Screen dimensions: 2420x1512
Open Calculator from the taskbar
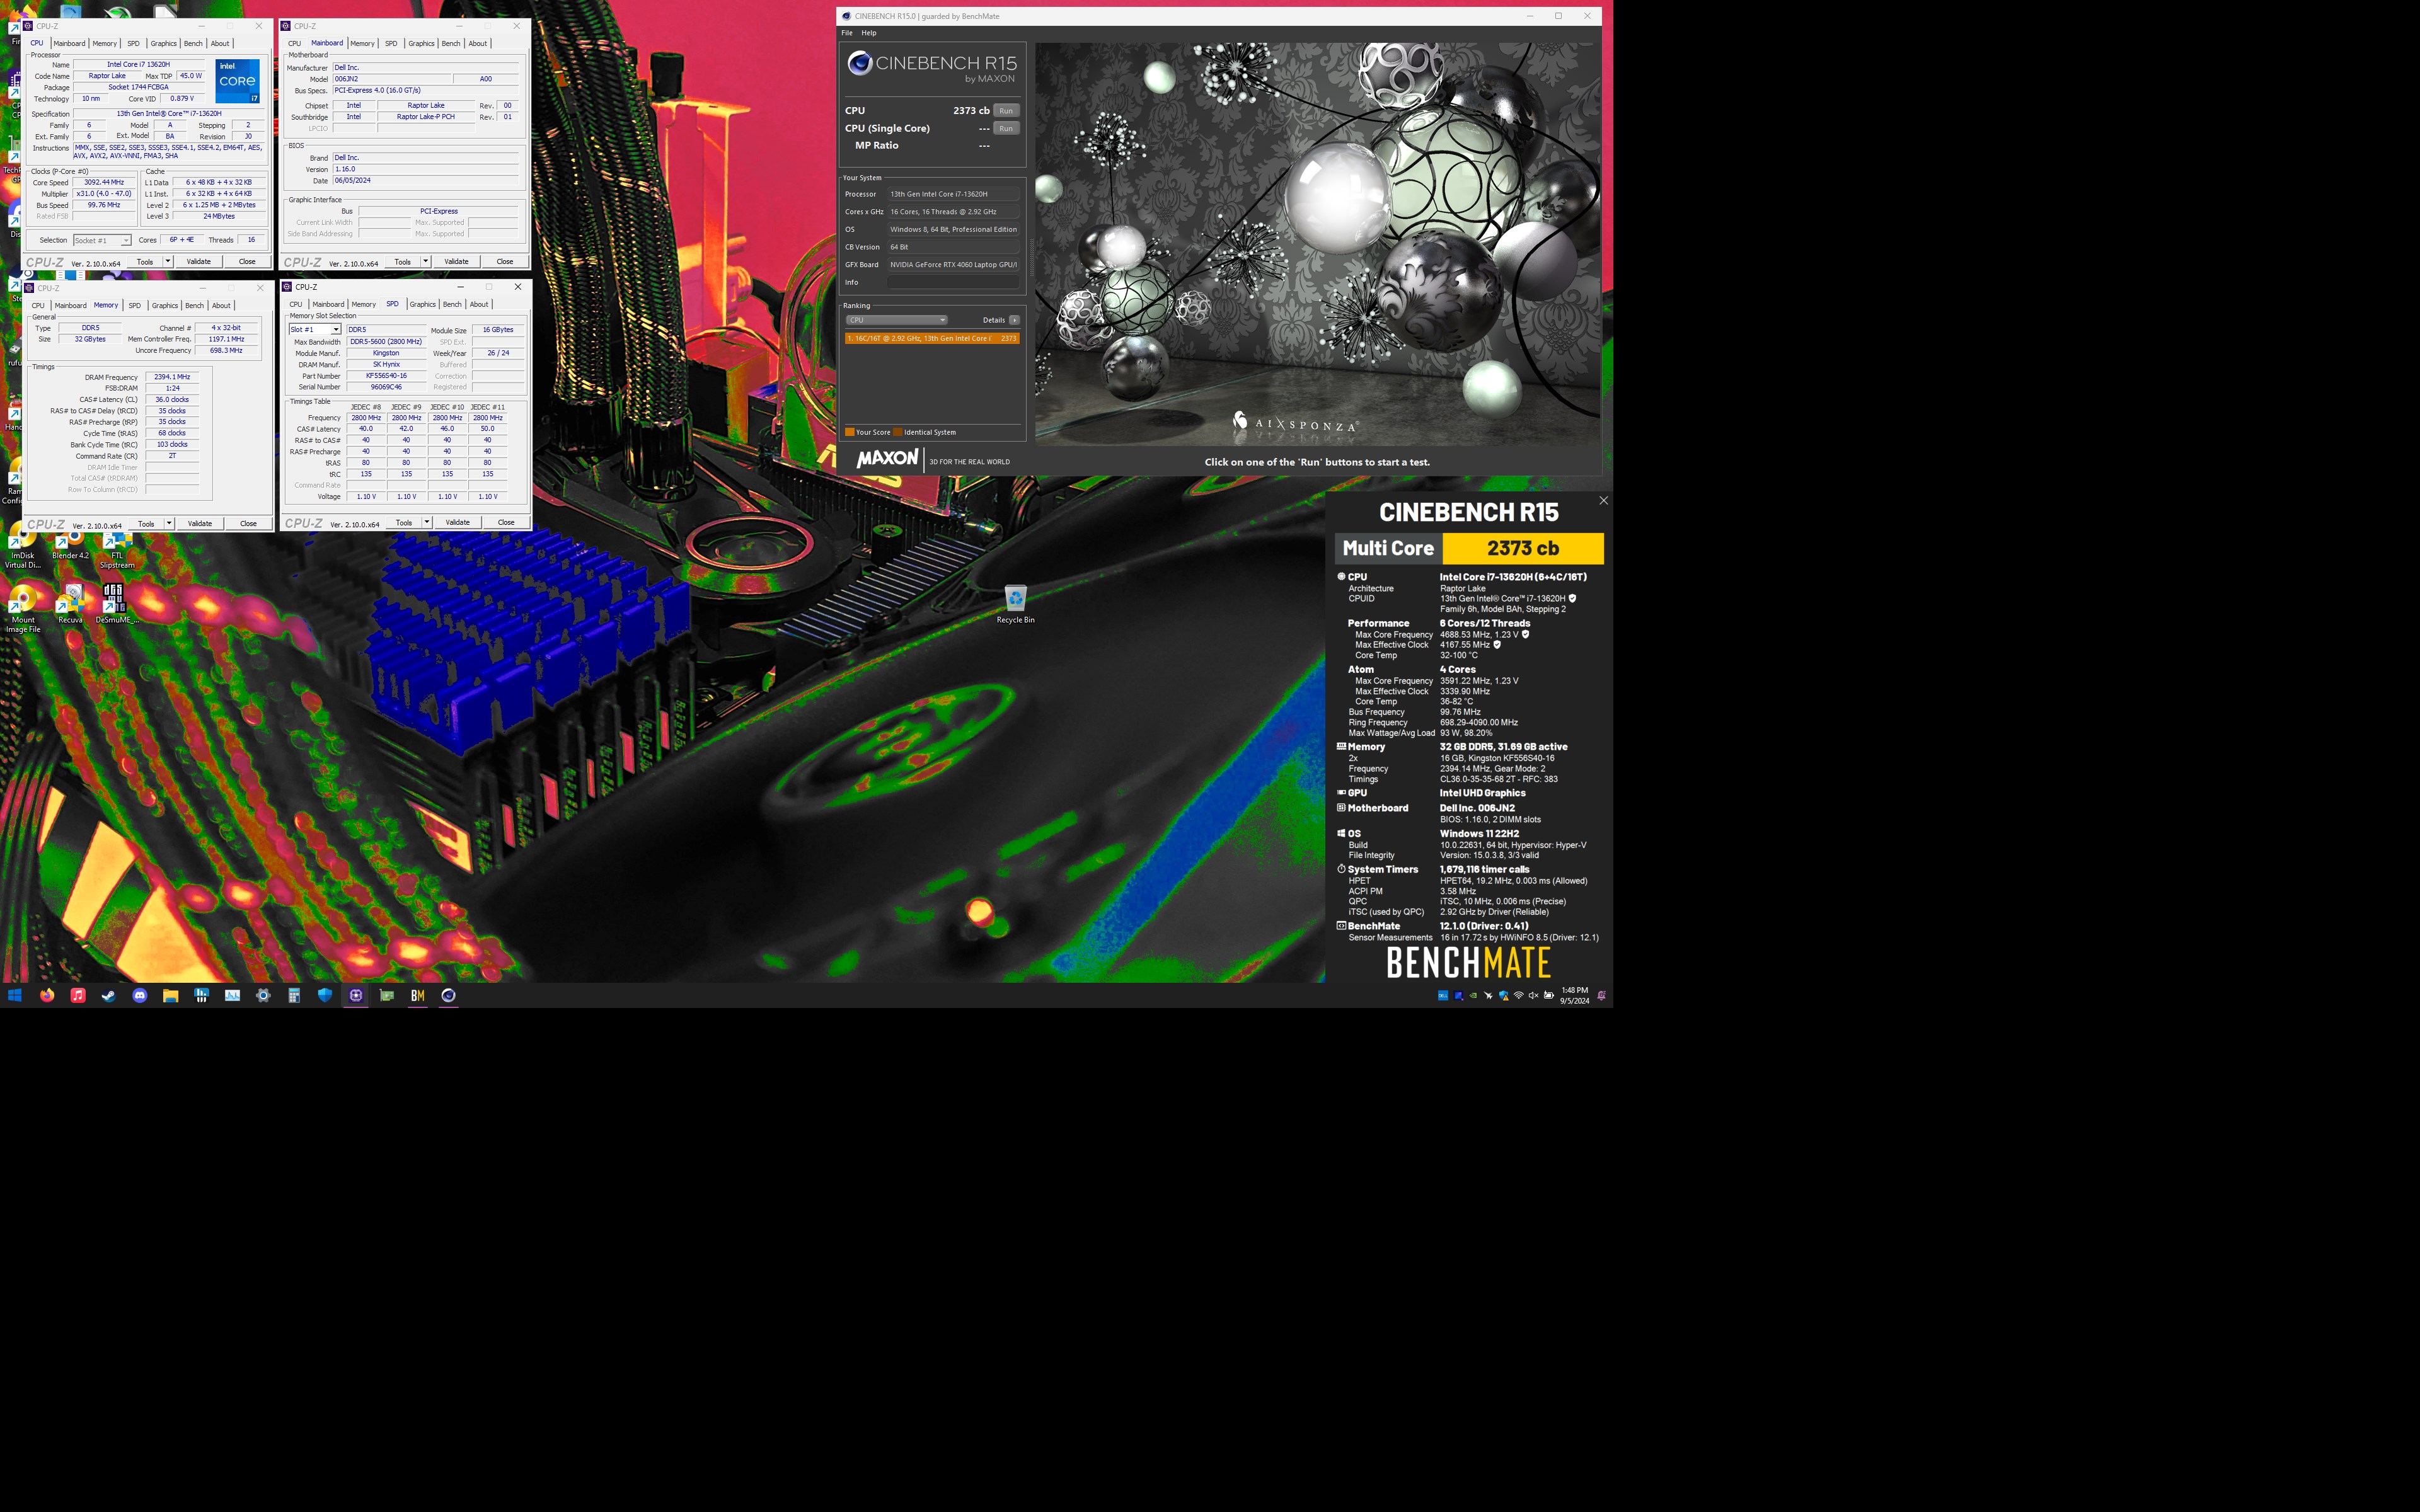(x=294, y=995)
